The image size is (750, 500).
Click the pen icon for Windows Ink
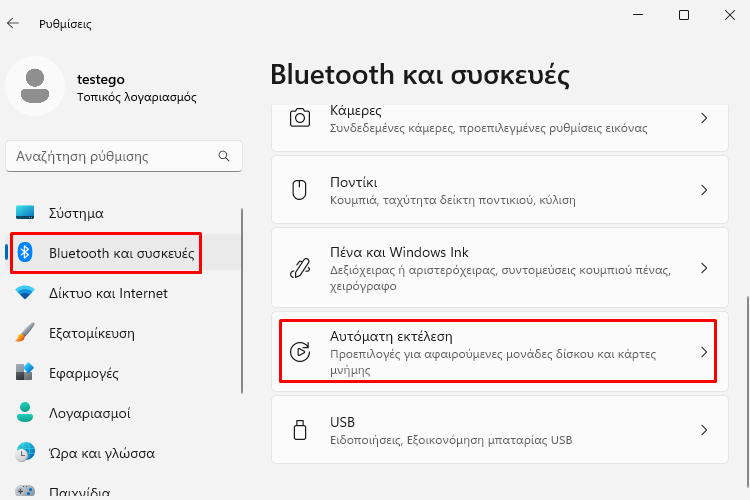(300, 268)
